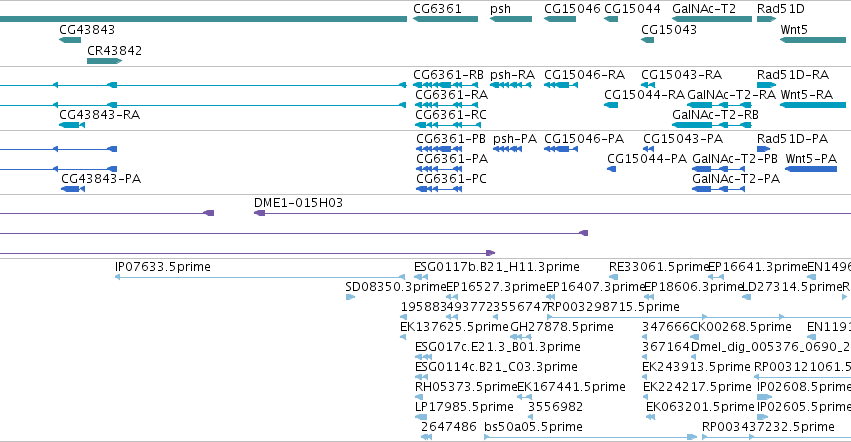Select the CG43843 gene label

pyautogui.click(x=87, y=29)
